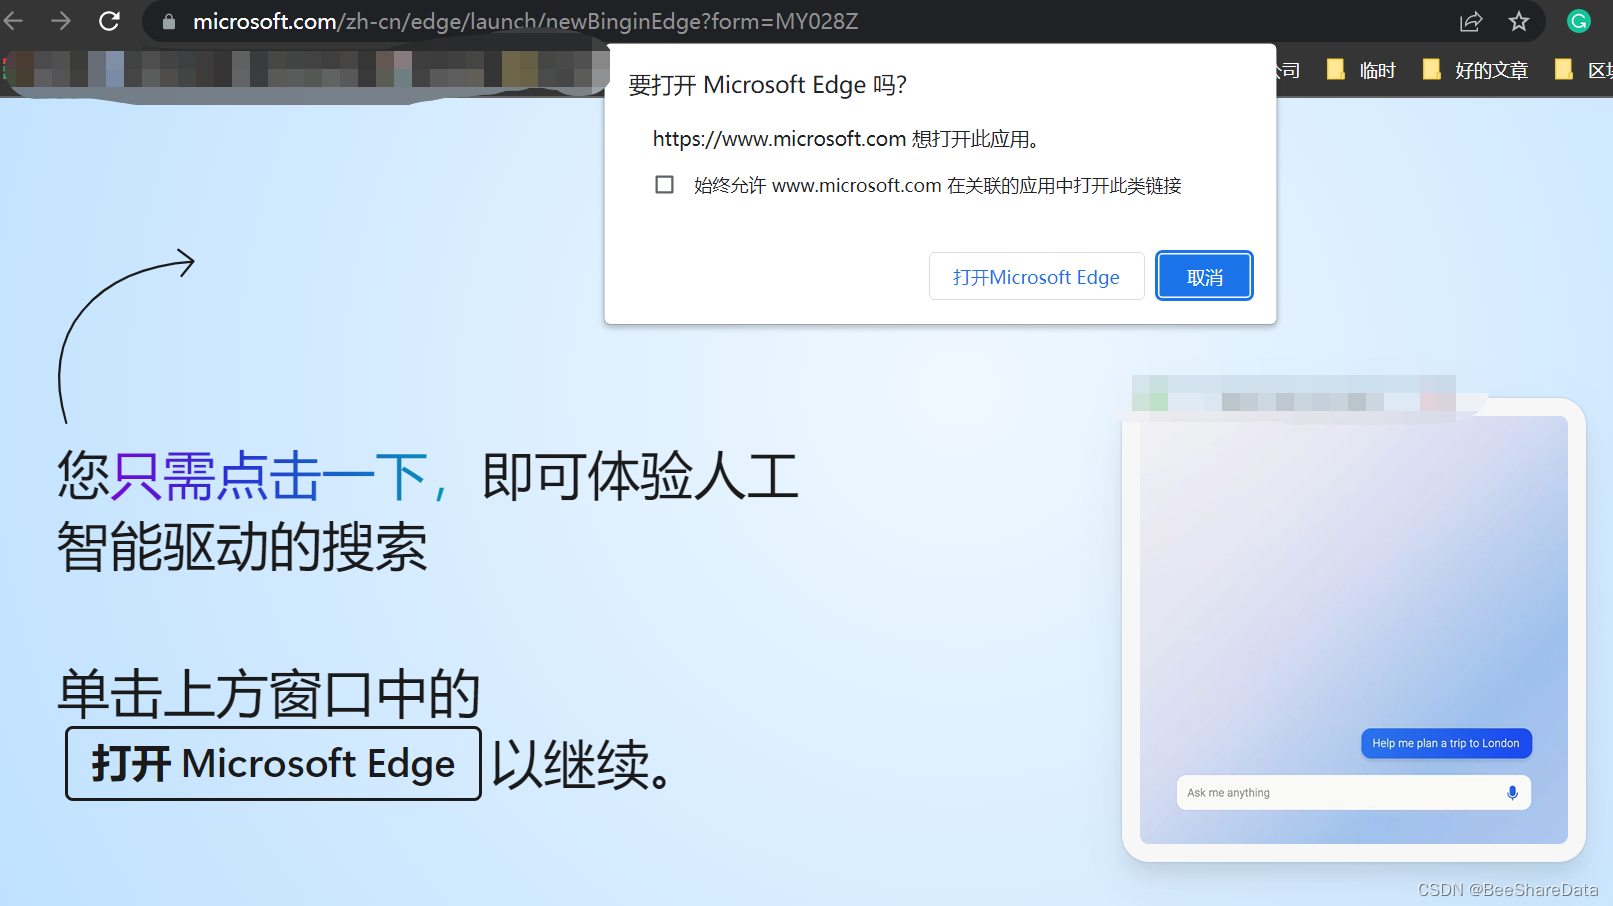Check the 始终允许 www.microsoft.com checkbox

(664, 185)
